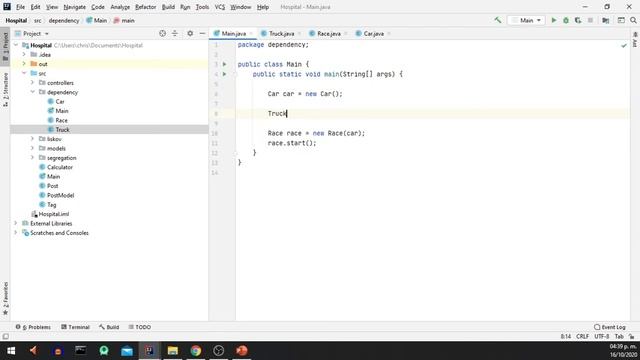Expand the models package

pos(32,148)
